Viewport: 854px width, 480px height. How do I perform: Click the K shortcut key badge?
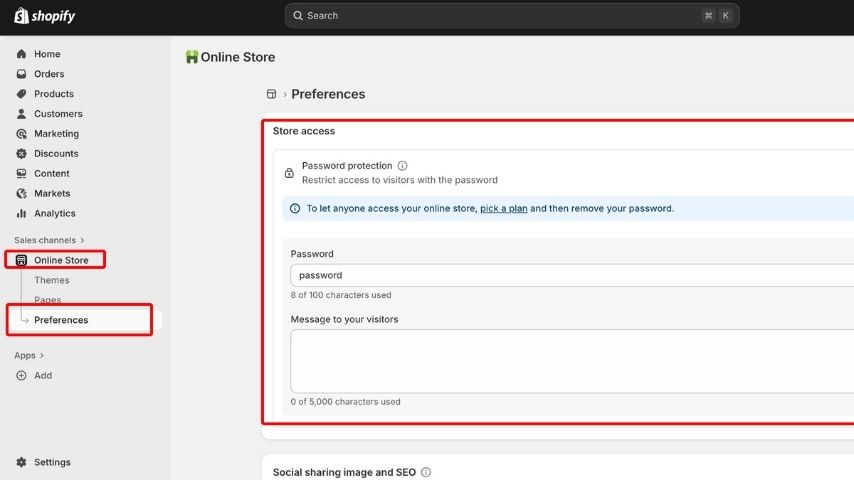tap(725, 16)
